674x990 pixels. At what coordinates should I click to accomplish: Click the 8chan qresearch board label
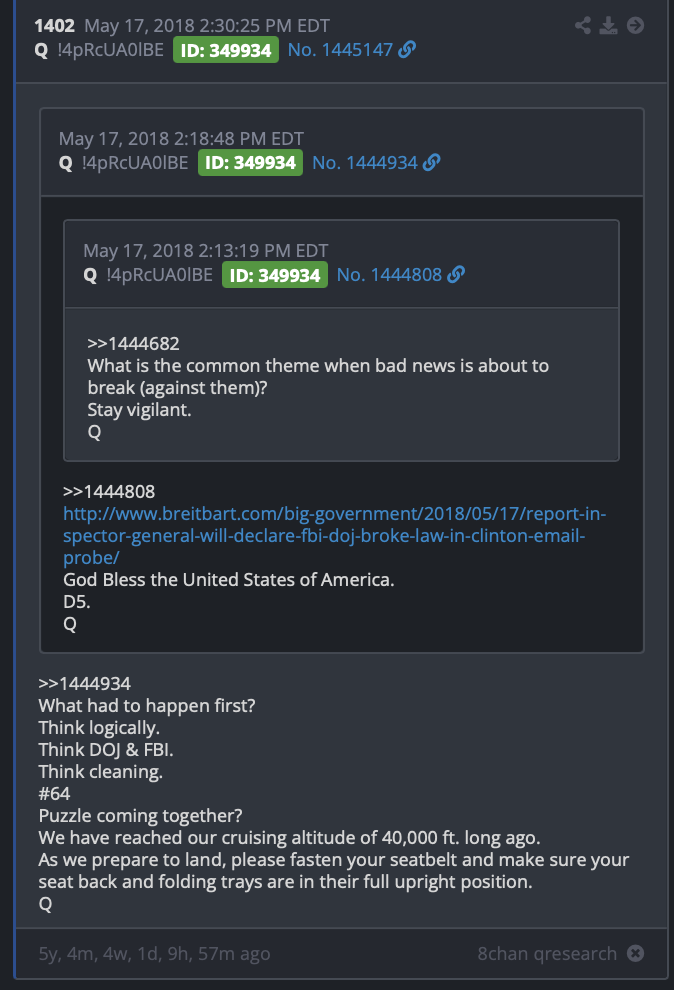coord(547,953)
